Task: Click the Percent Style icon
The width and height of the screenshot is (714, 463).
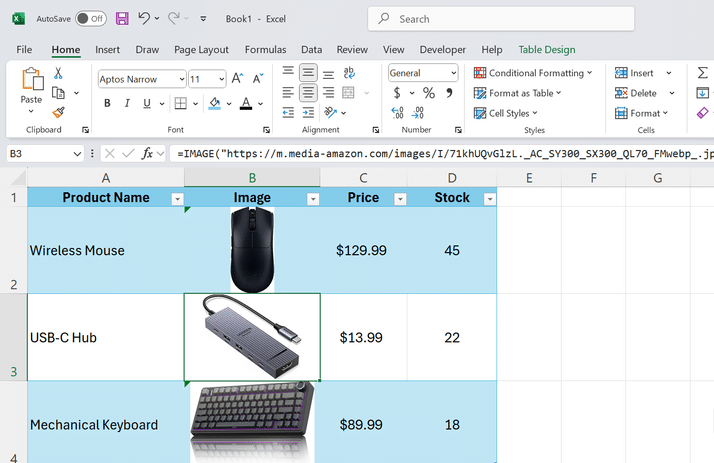Action: pos(428,93)
